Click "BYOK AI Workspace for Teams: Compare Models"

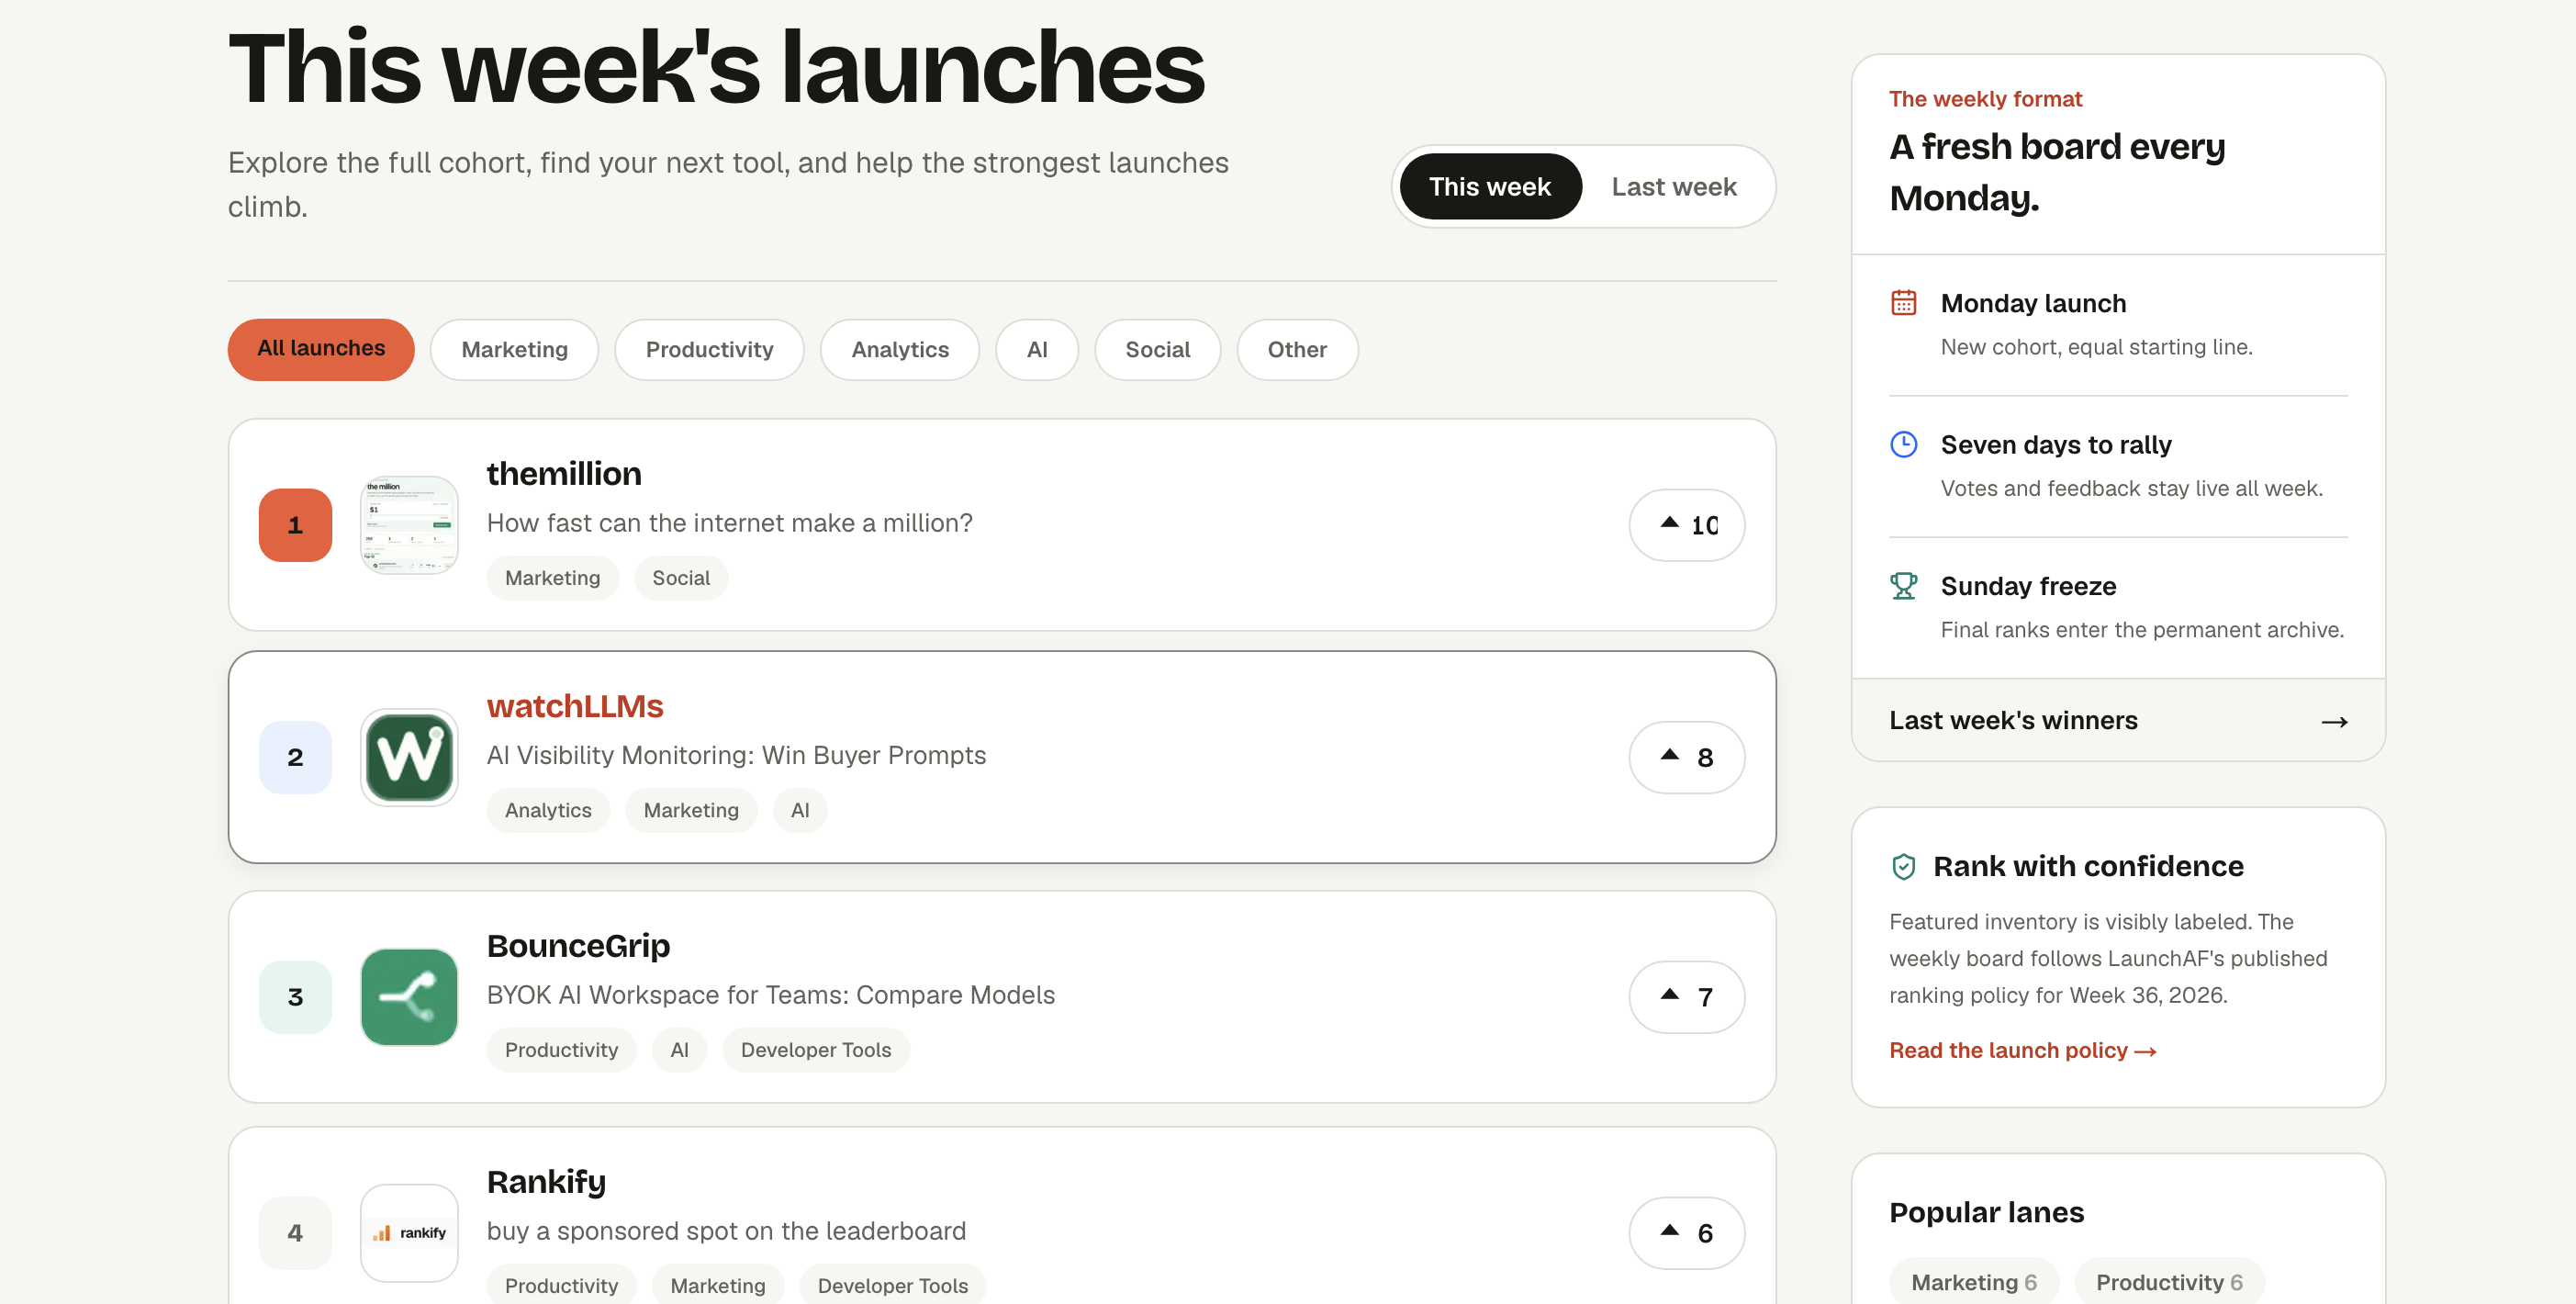[770, 995]
